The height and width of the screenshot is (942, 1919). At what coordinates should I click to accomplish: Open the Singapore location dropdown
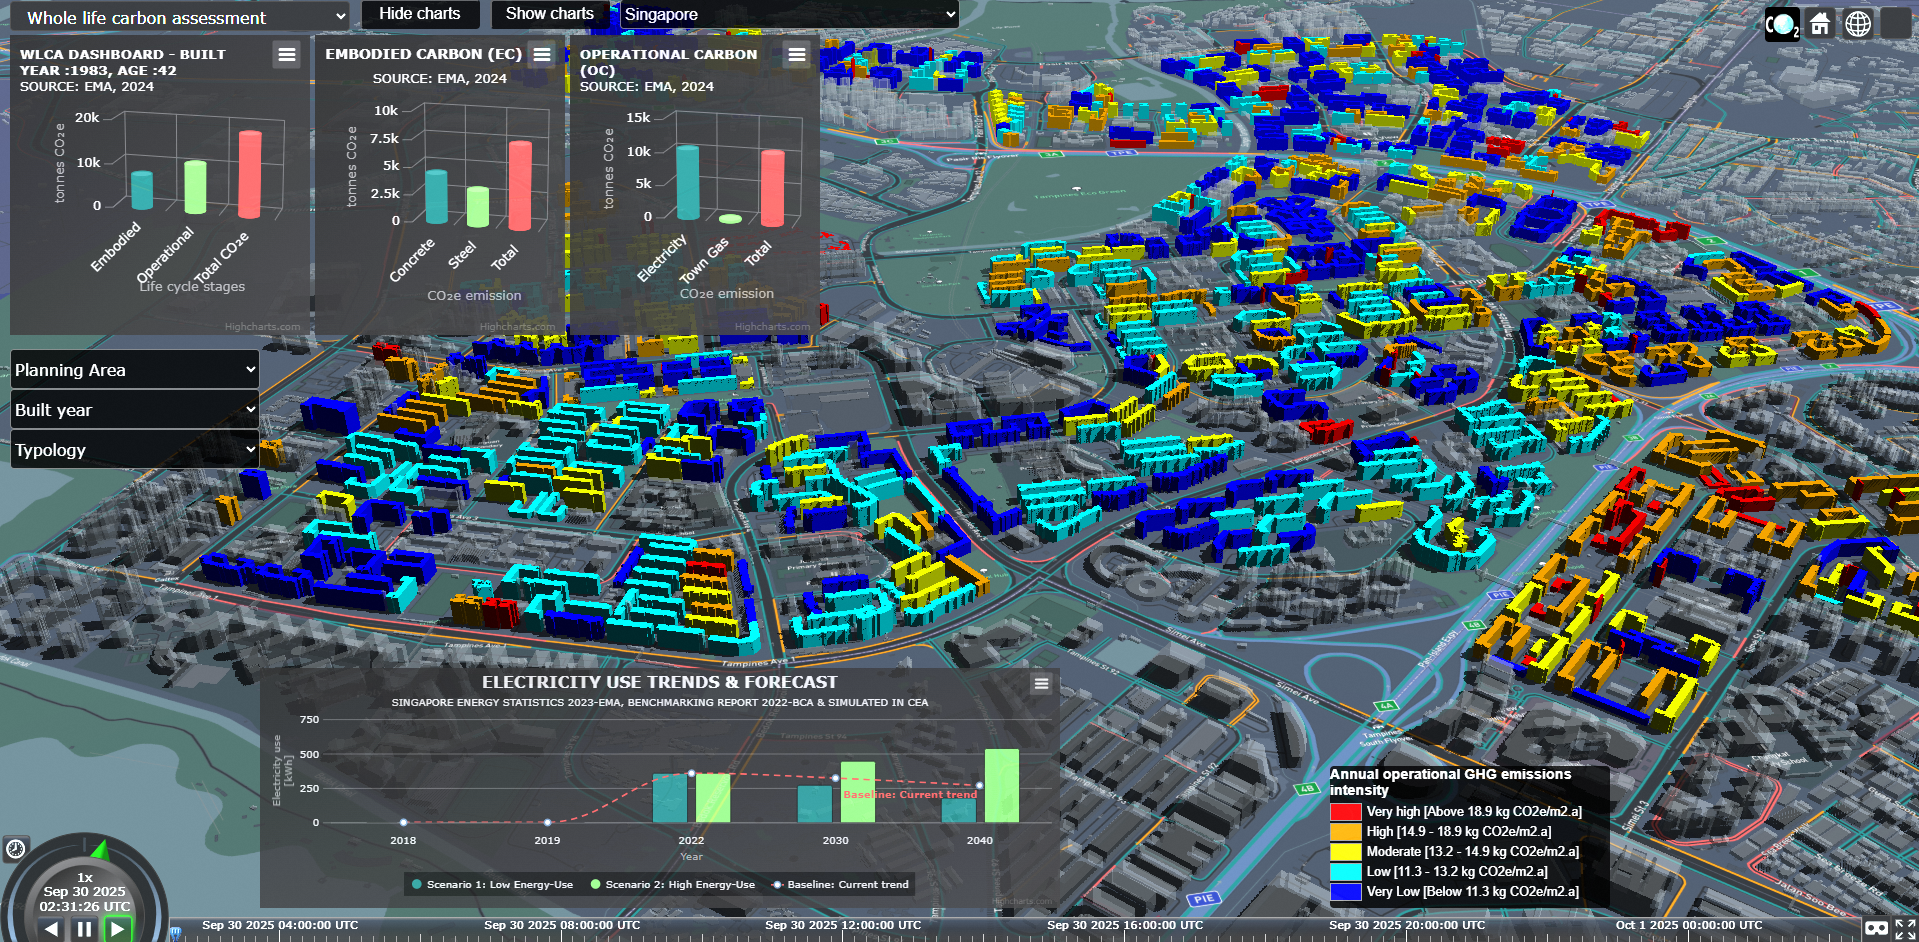(789, 14)
